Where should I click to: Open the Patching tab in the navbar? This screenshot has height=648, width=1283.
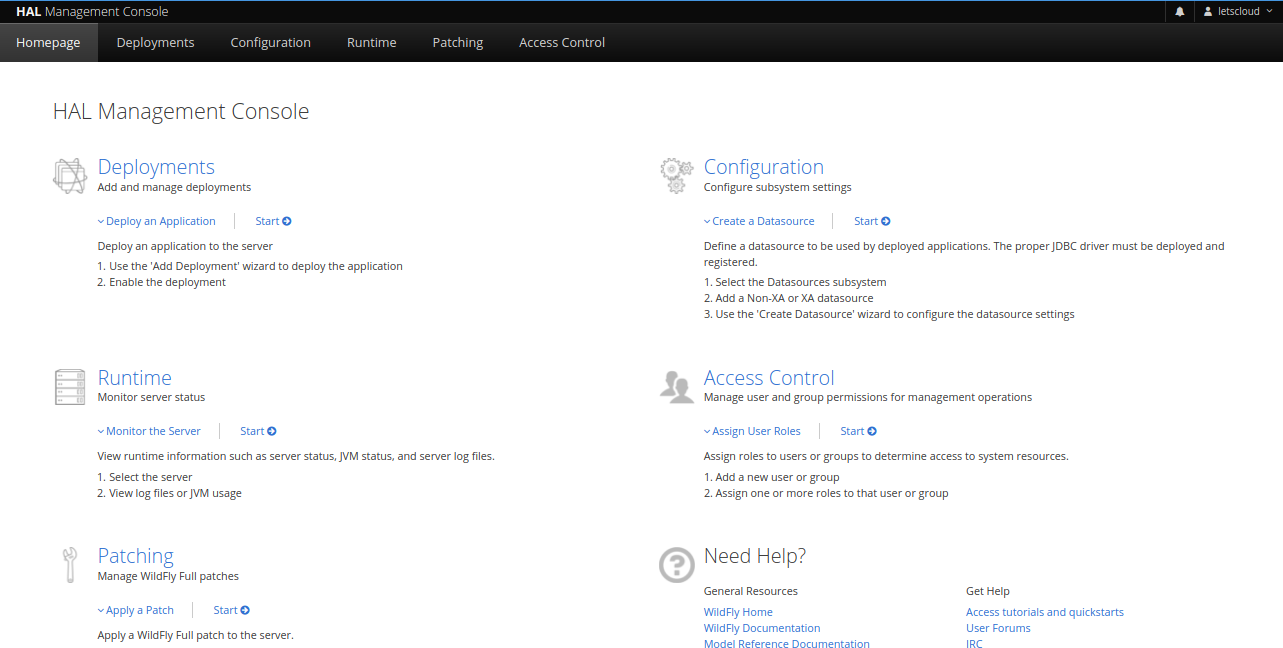[x=457, y=43]
